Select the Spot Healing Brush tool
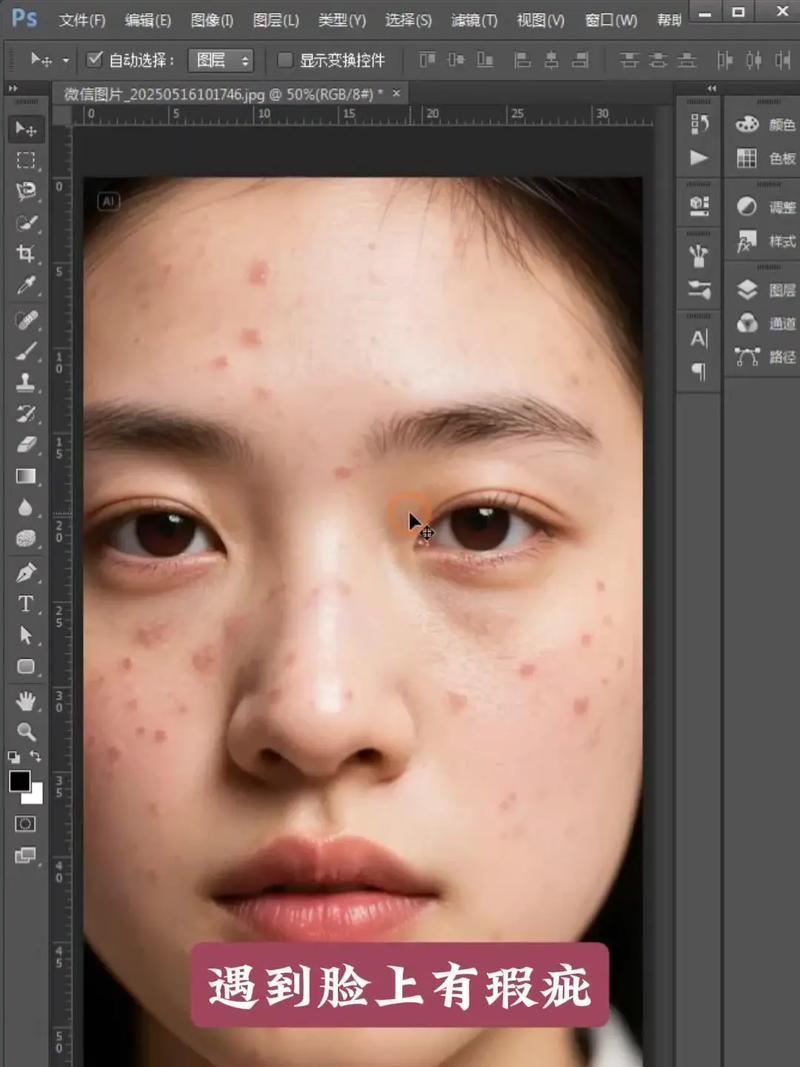This screenshot has width=800, height=1067. click(x=26, y=319)
